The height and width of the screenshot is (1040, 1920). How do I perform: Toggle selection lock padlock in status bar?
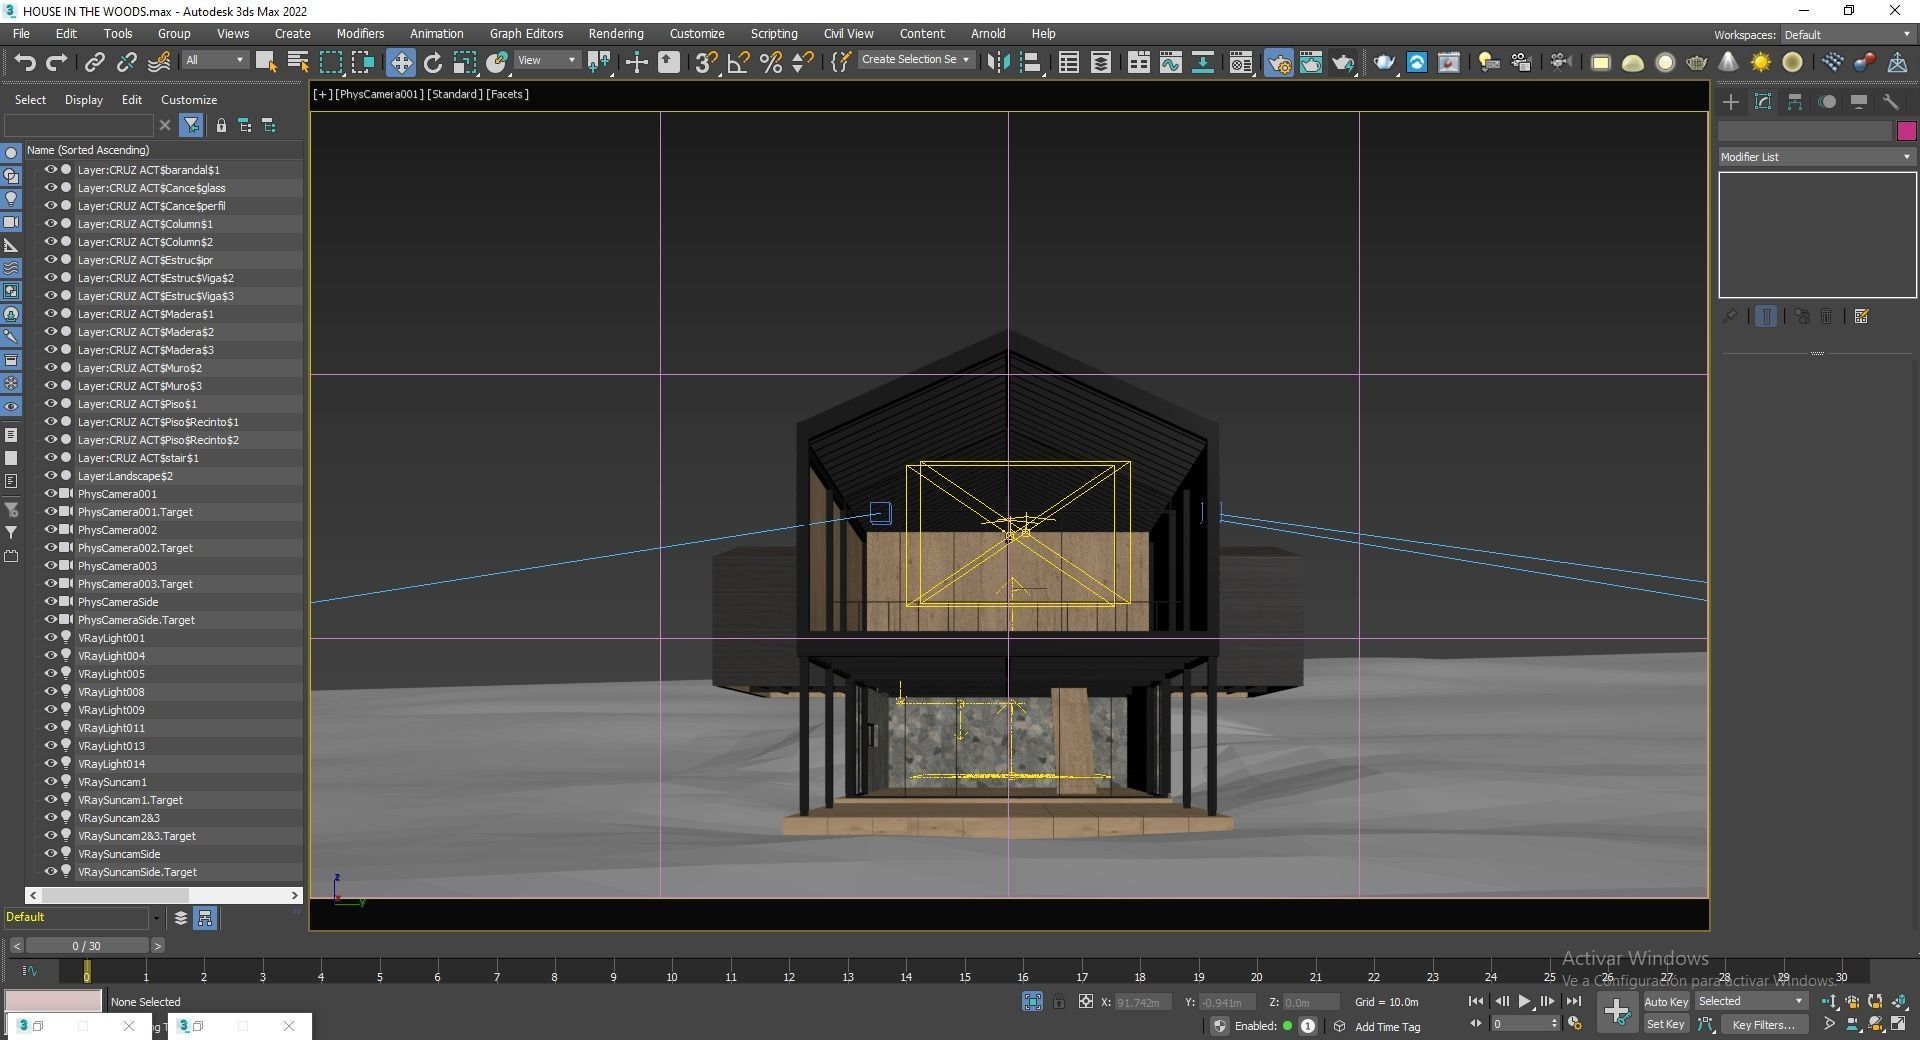click(x=1059, y=1001)
